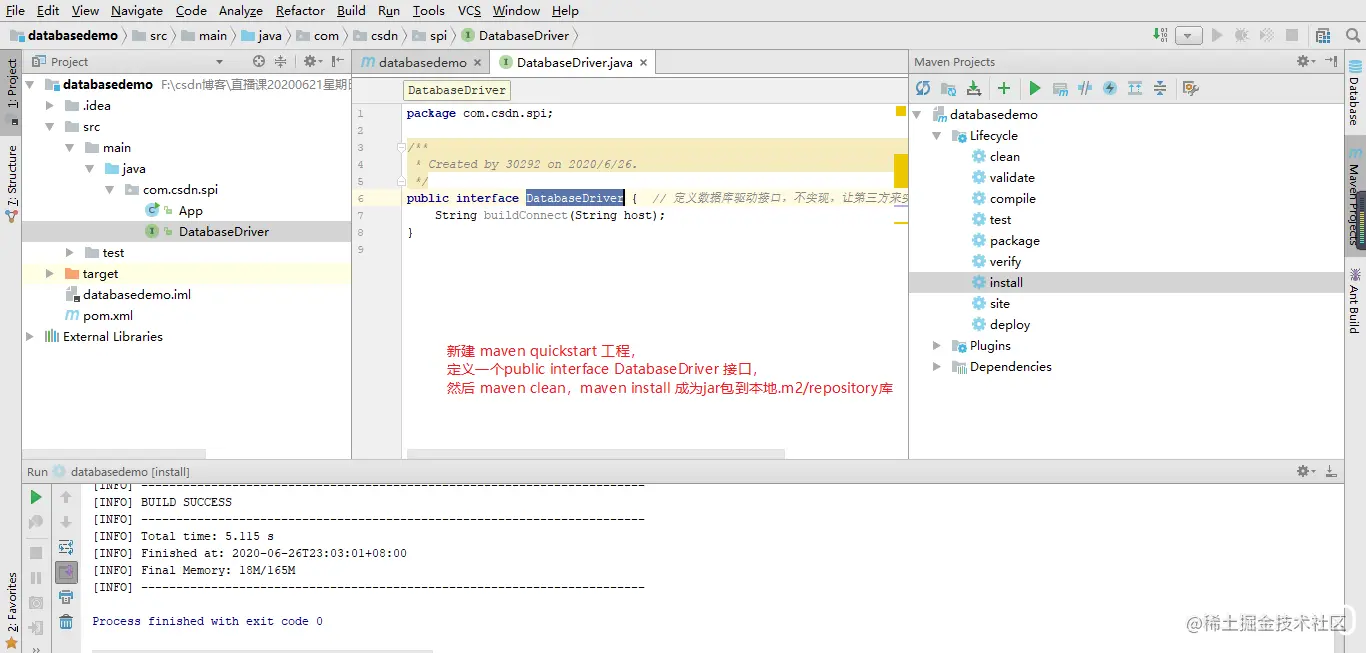This screenshot has width=1366, height=653.
Task: Click Show Dependencies icon in Maven toolbar
Action: point(1135,88)
